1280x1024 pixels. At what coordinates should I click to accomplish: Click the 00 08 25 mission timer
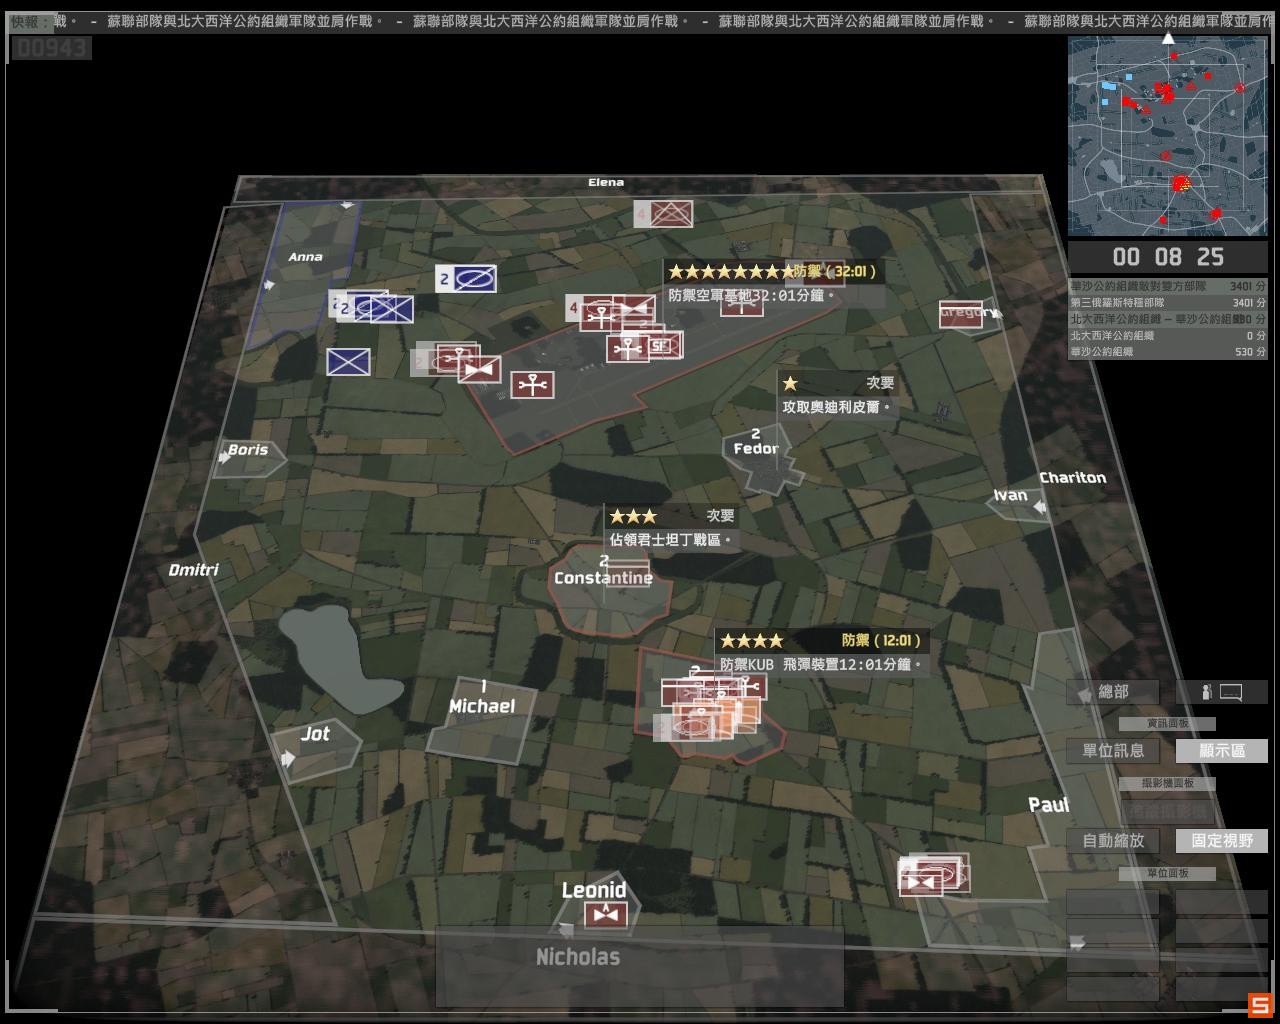(x=1167, y=257)
